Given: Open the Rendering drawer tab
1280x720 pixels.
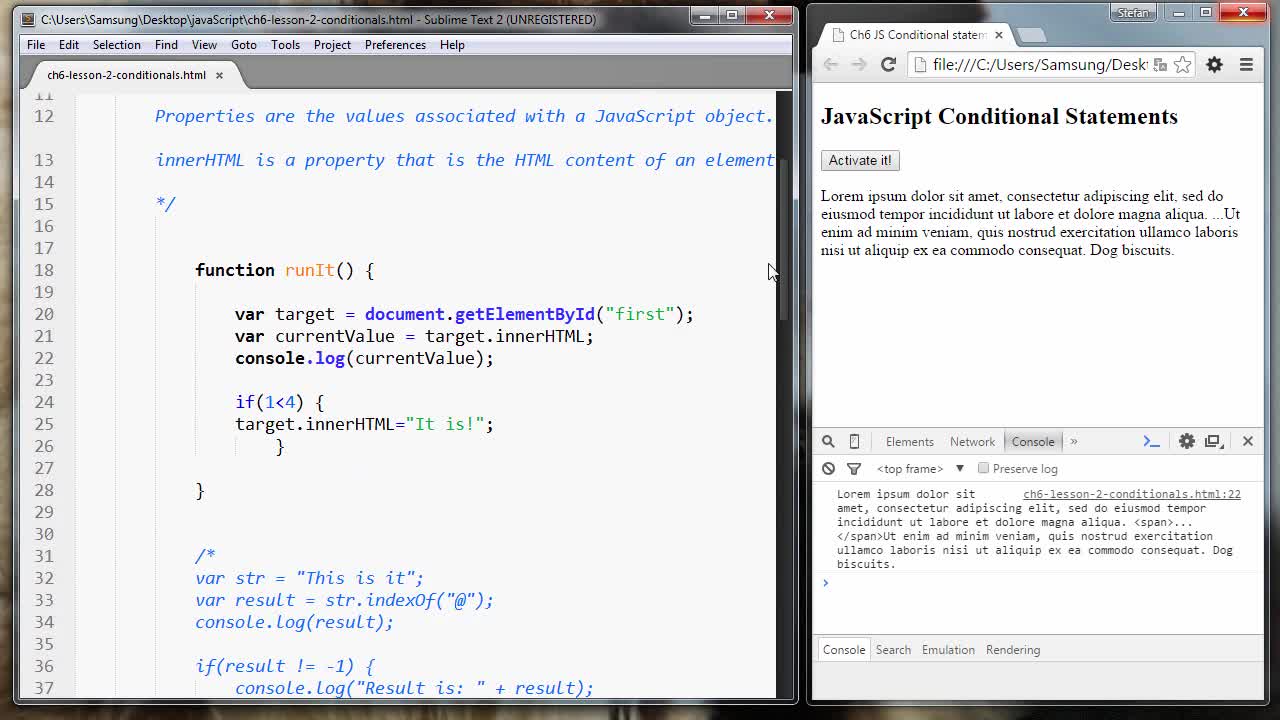Looking at the screenshot, I should click(x=1013, y=650).
